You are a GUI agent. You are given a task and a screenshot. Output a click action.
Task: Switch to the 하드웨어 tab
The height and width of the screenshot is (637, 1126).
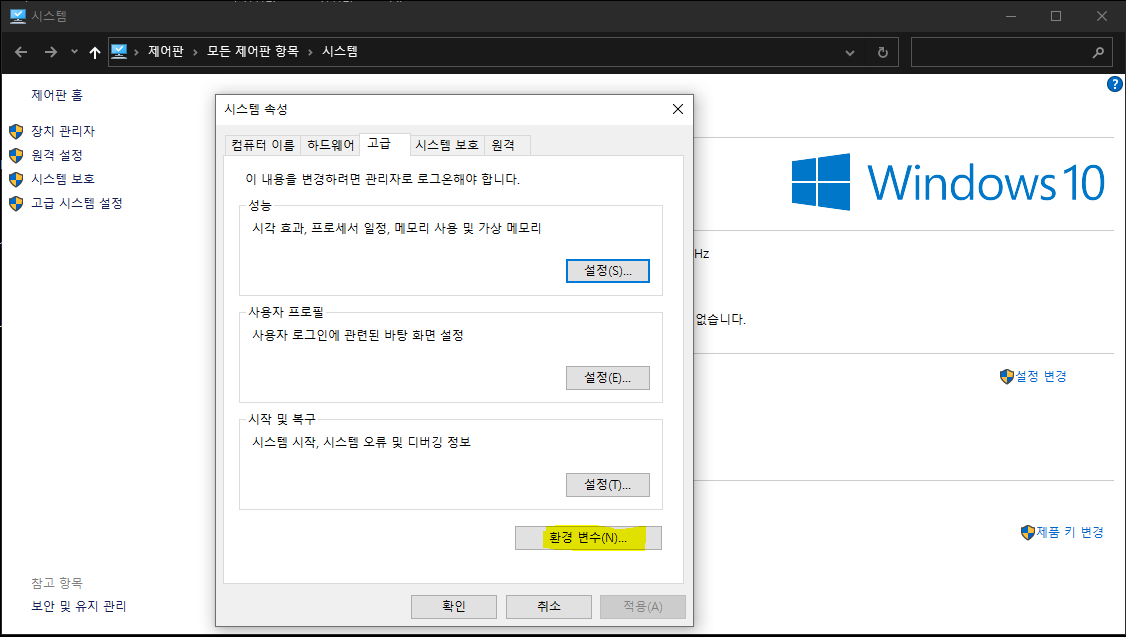point(330,145)
